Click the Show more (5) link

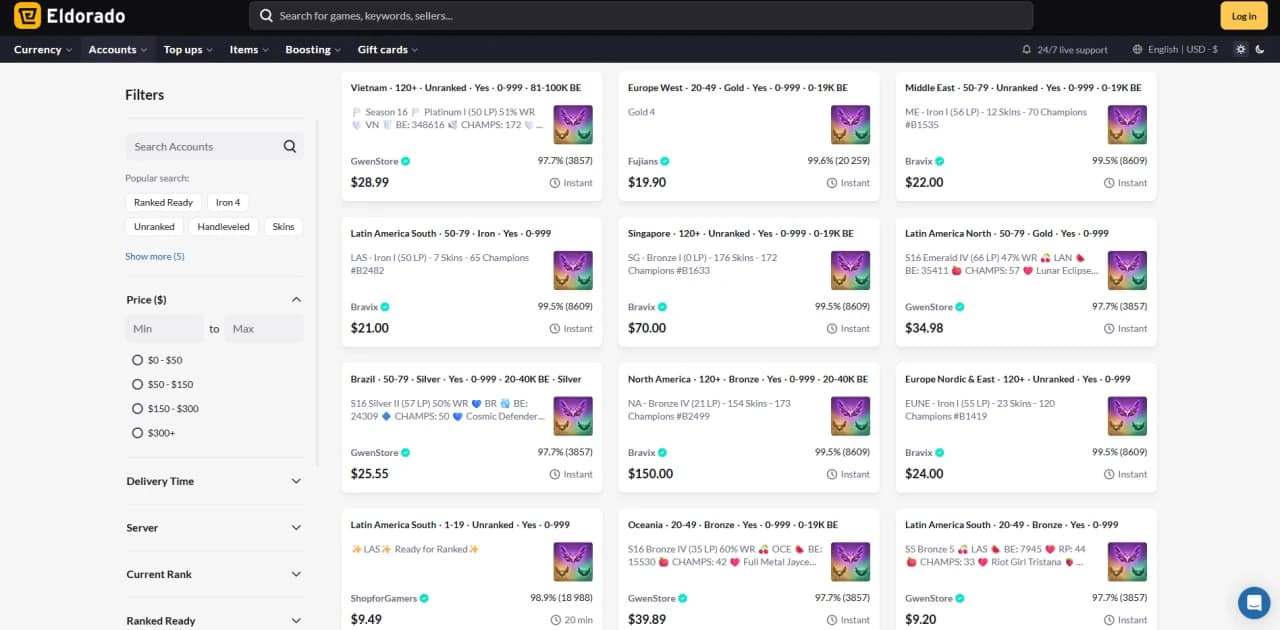click(155, 257)
